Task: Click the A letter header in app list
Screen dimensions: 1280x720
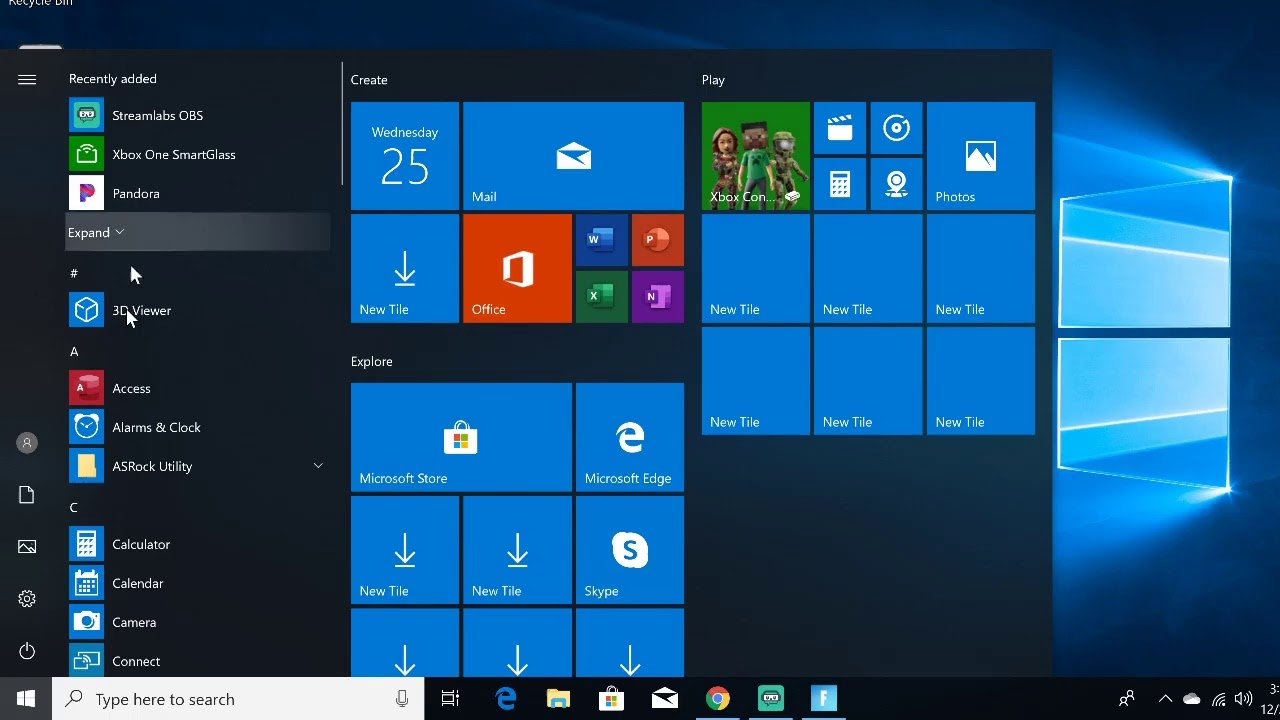Action: (74, 351)
